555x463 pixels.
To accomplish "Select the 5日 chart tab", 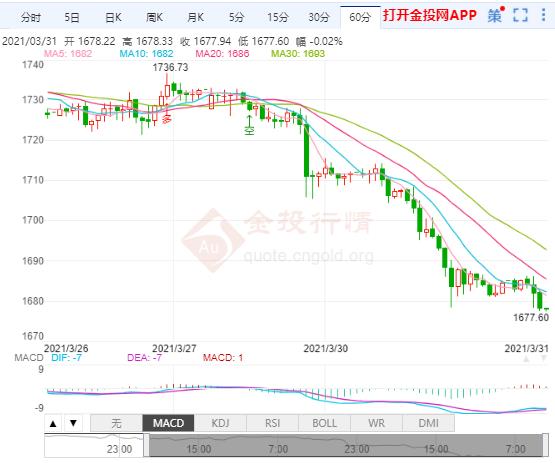I will (x=72, y=17).
